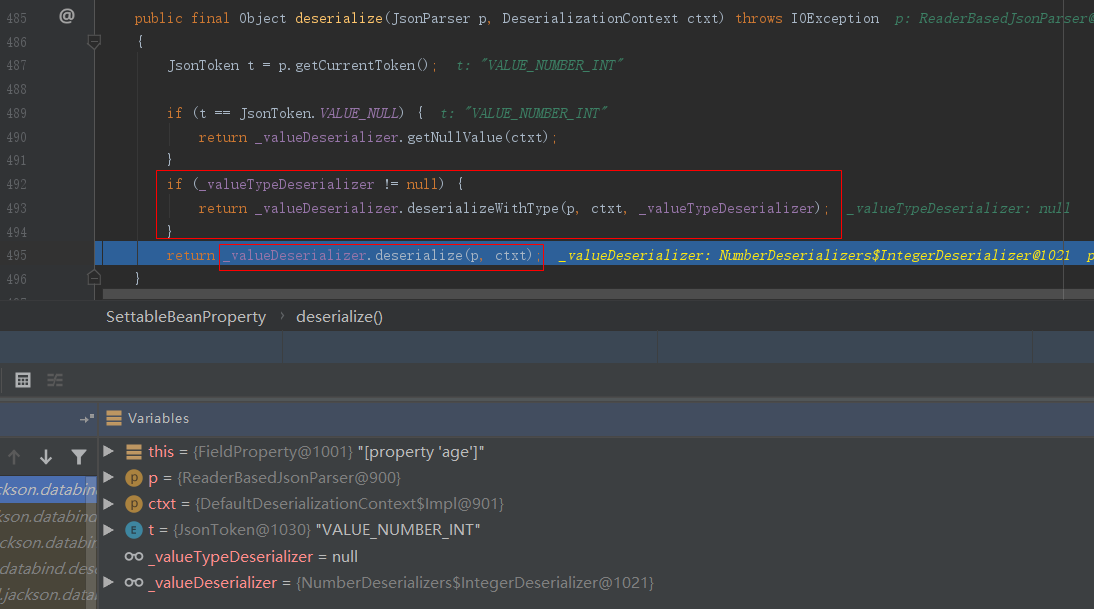Viewport: 1094px width, 609px height.
Task: Click deserialize() in the breadcrumb bar
Action: [339, 317]
